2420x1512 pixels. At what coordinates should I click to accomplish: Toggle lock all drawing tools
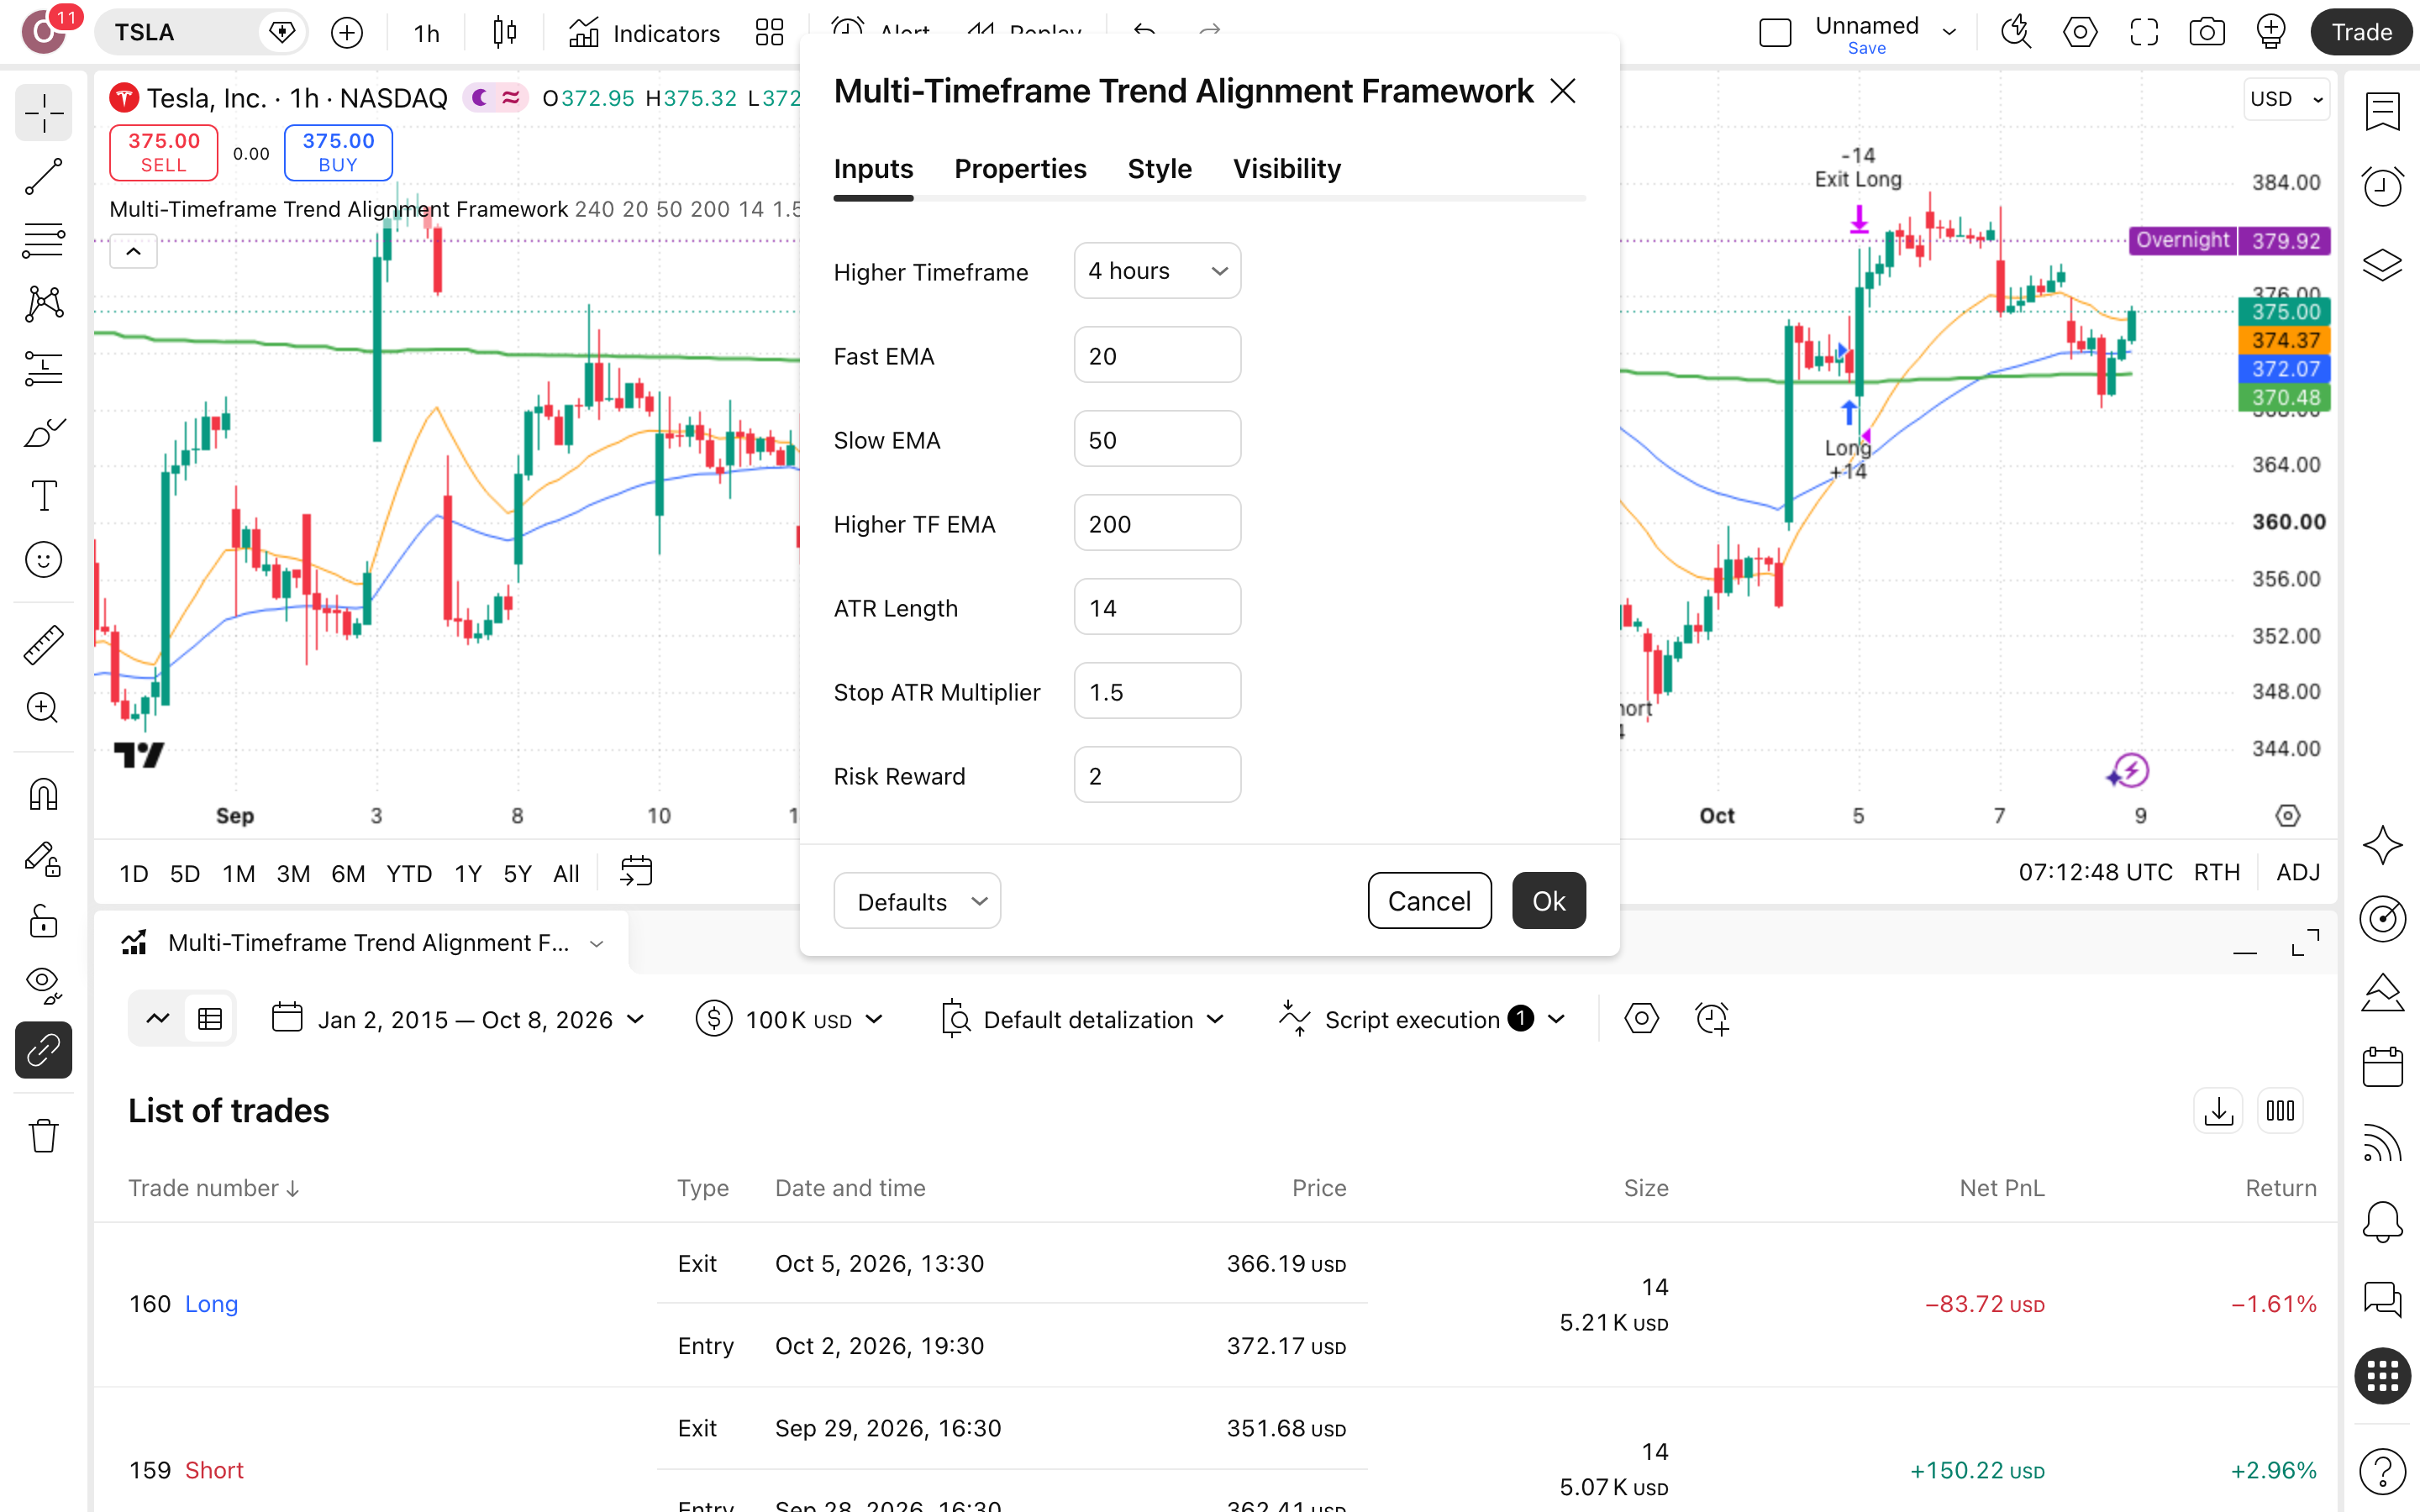point(43,922)
